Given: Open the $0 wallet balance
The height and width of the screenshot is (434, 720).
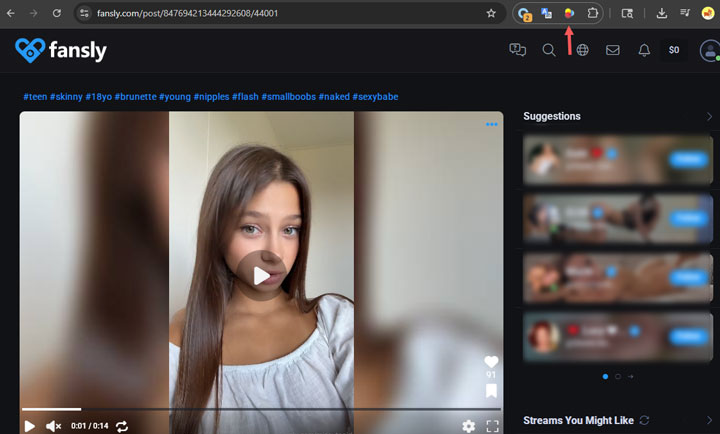Looking at the screenshot, I should (674, 50).
